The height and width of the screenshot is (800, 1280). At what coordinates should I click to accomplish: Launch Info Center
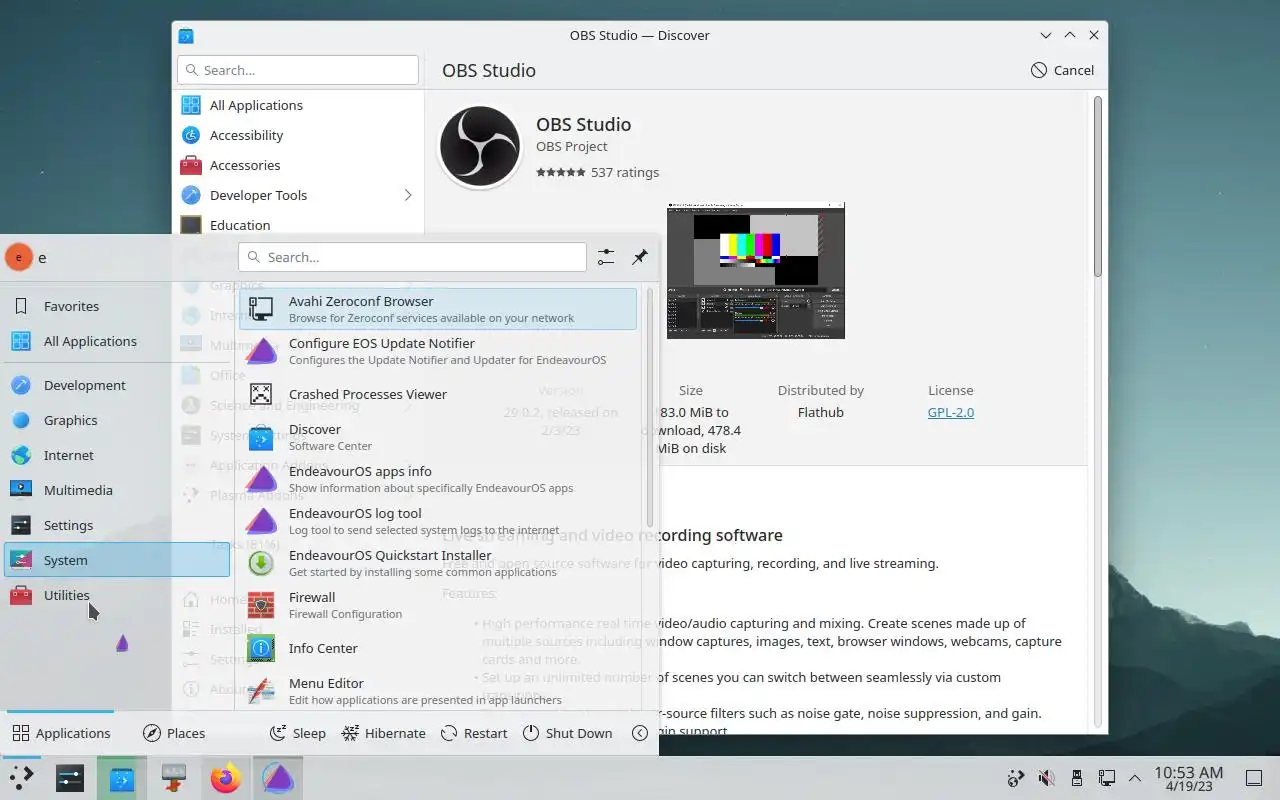pyautogui.click(x=438, y=648)
